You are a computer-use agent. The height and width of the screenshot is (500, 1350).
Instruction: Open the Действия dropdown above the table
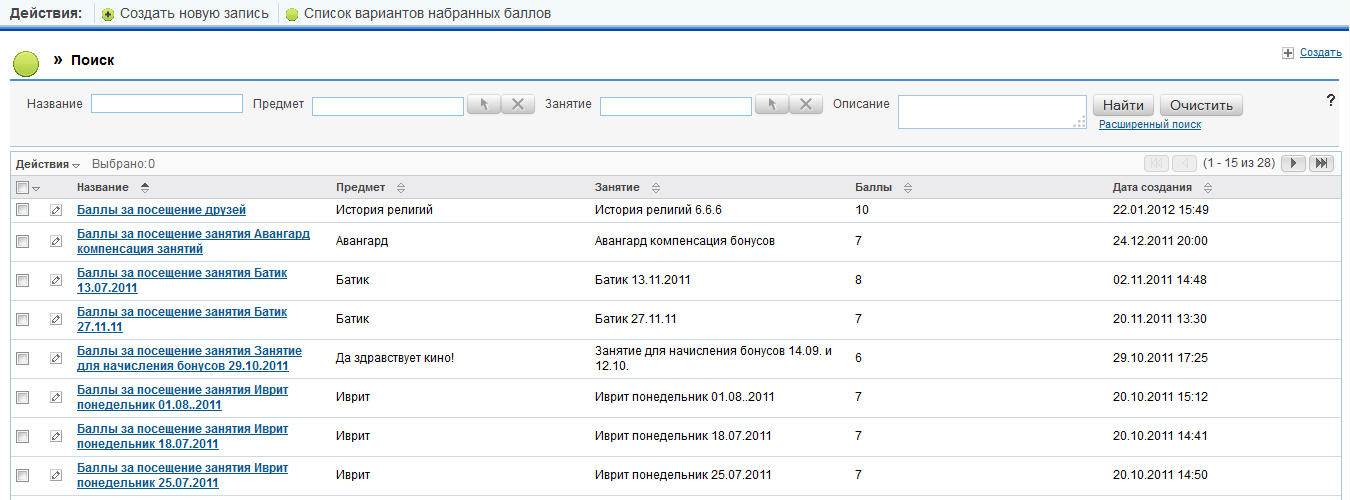pyautogui.click(x=47, y=164)
